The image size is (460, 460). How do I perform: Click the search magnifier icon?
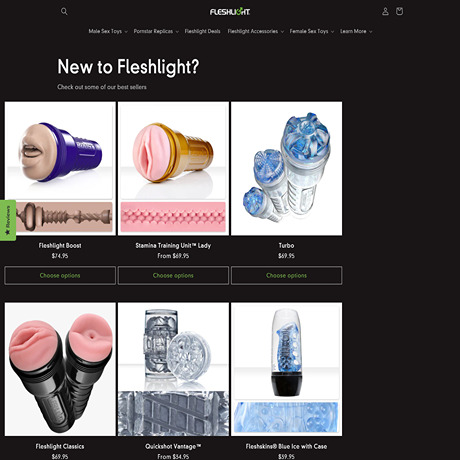tap(64, 12)
